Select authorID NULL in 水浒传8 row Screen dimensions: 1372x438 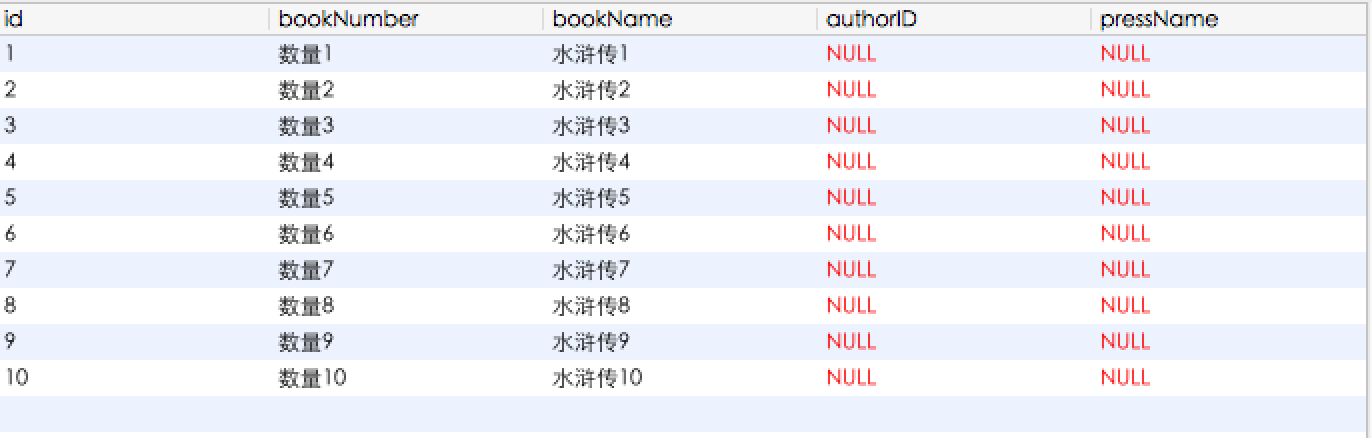click(955, 306)
